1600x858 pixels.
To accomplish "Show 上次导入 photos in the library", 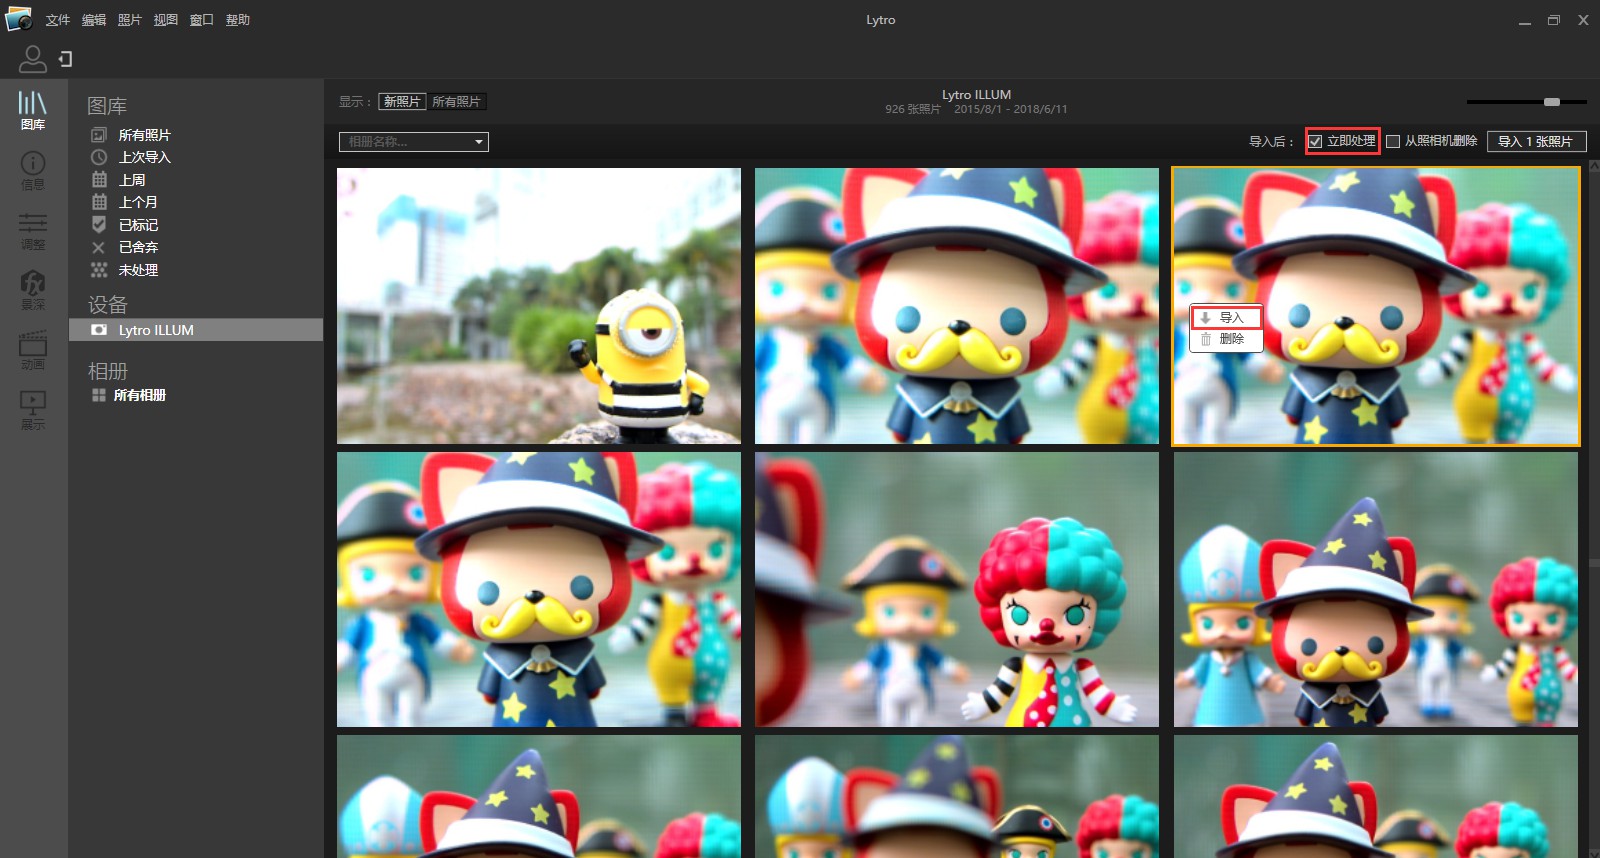I will point(144,157).
